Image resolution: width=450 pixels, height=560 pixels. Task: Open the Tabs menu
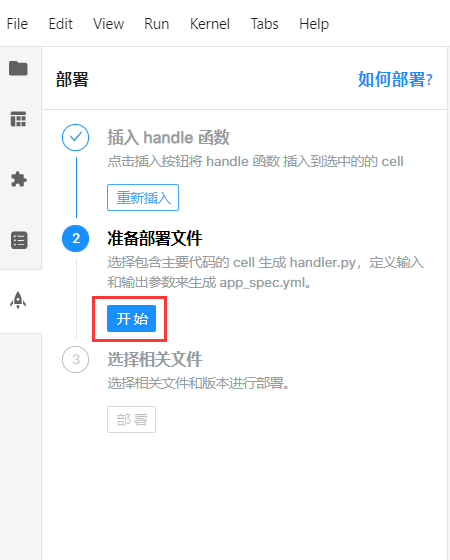click(x=264, y=24)
